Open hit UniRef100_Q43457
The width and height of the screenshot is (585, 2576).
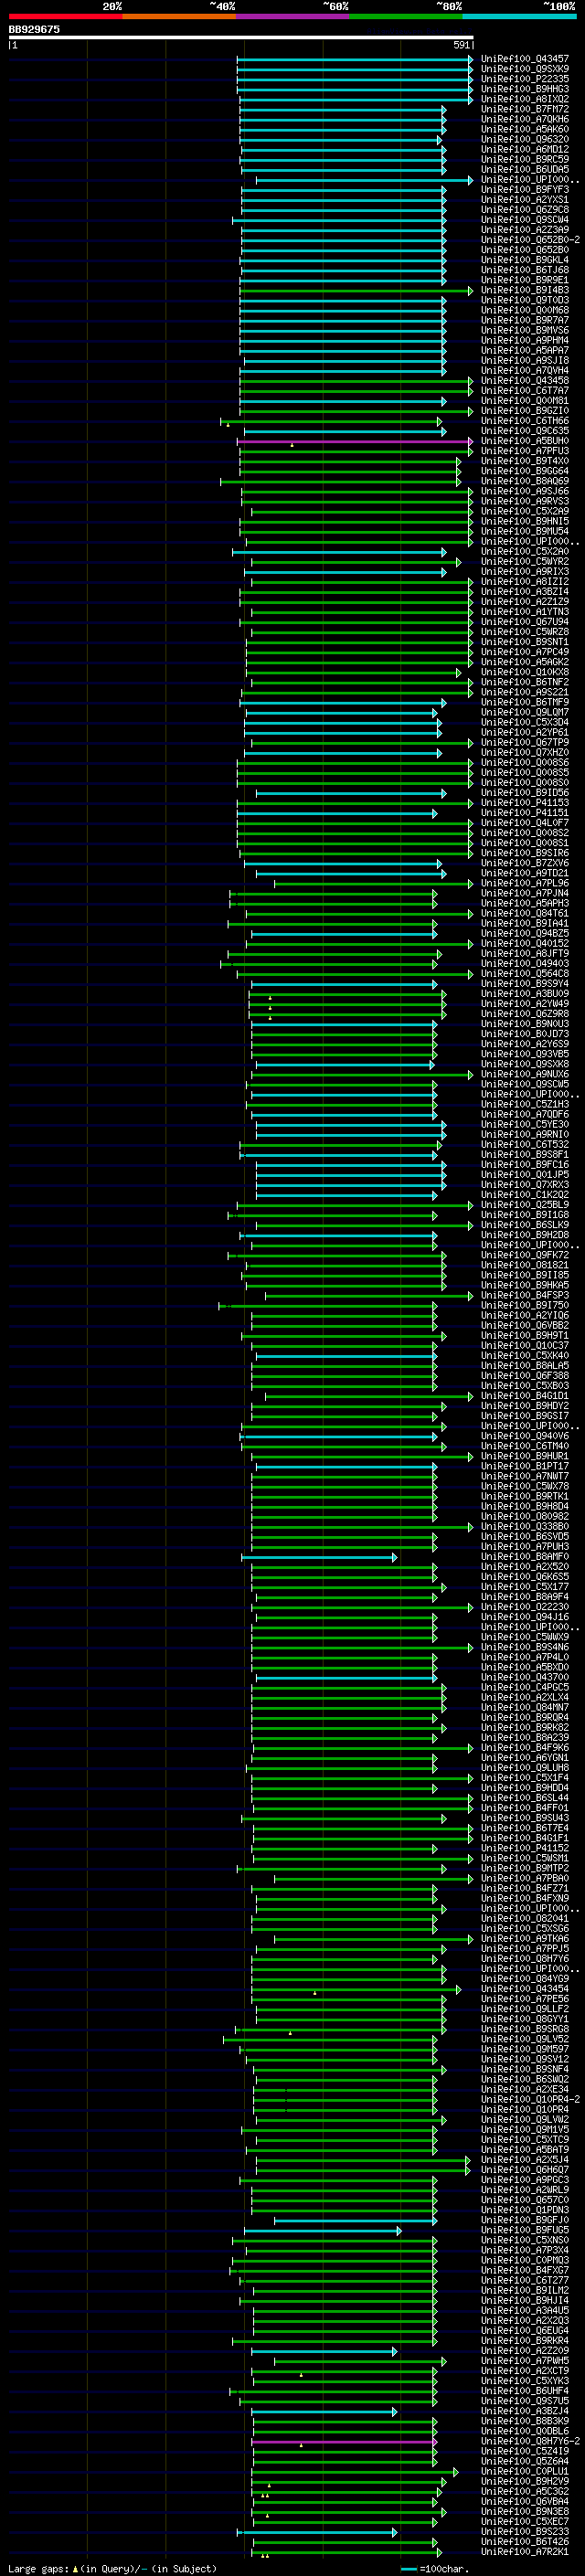[x=525, y=59]
